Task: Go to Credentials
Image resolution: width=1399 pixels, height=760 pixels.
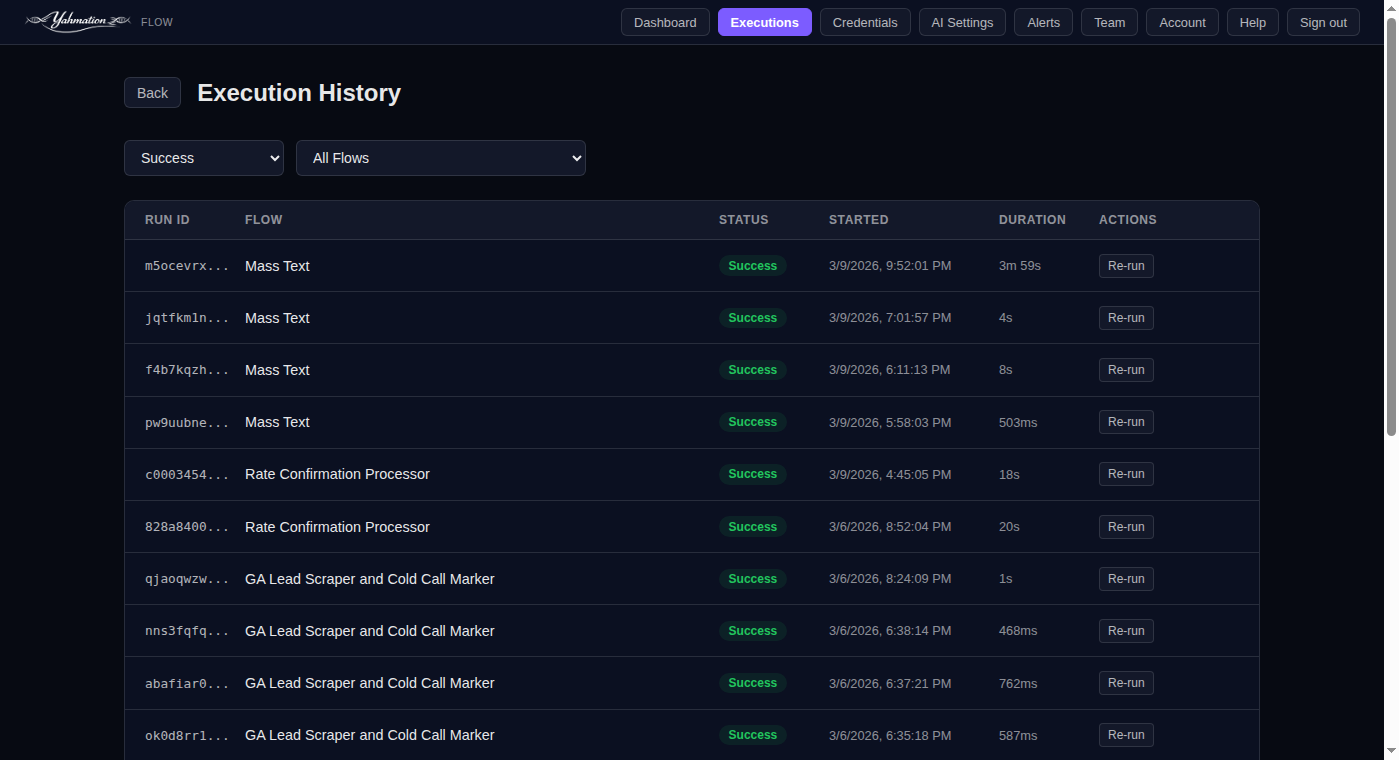Action: pos(865,22)
